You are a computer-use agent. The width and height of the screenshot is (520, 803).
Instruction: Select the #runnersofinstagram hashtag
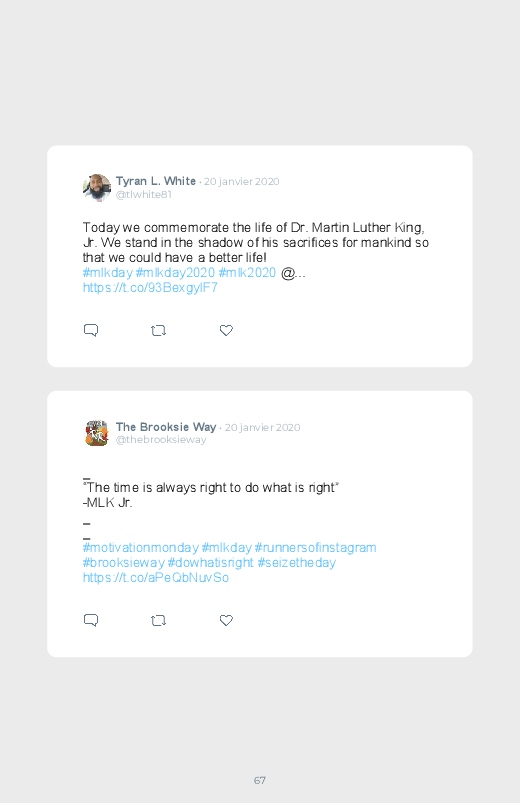coord(316,547)
